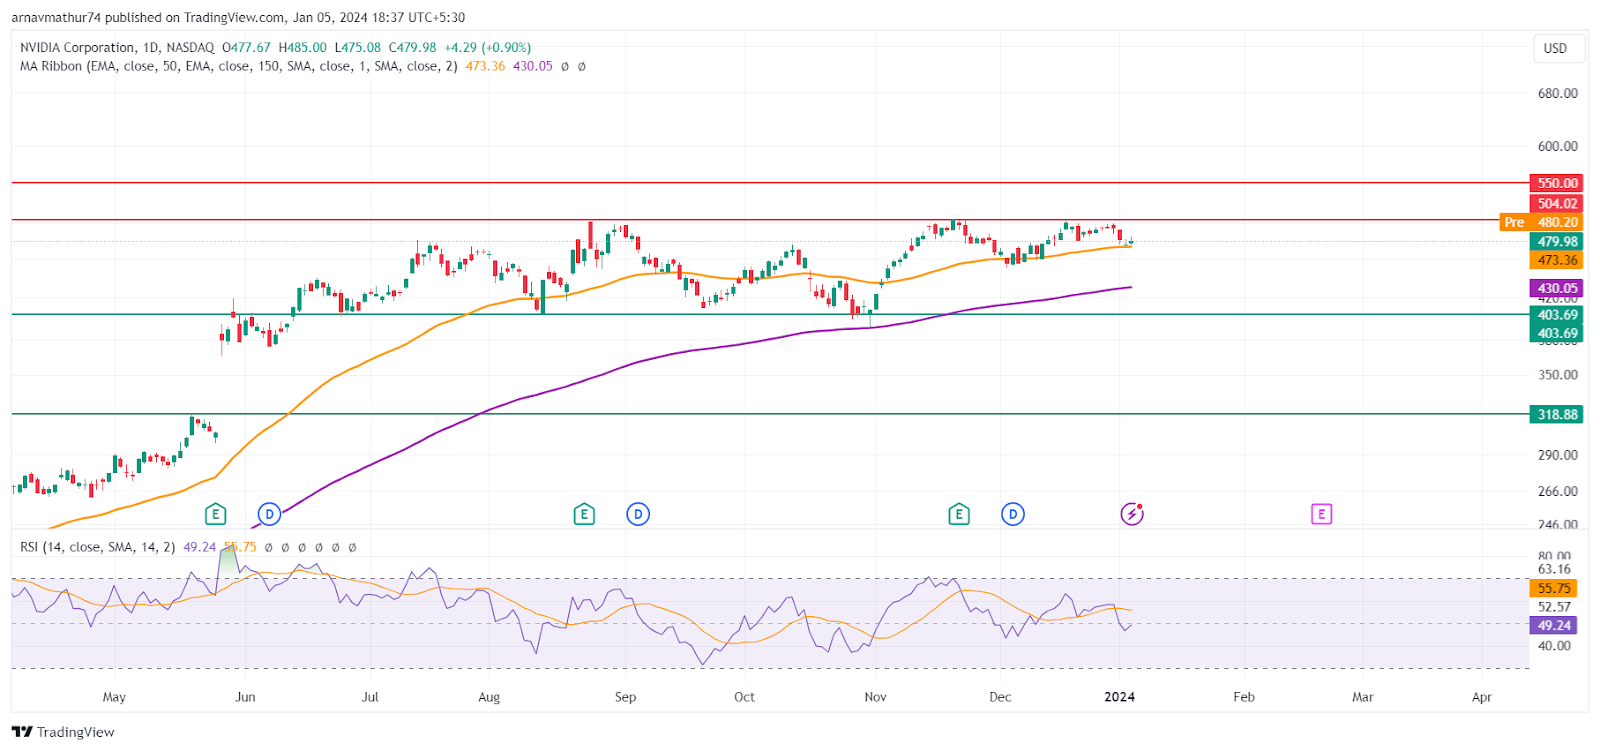Open the pink upcoming earnings E marker in February

[1321, 514]
